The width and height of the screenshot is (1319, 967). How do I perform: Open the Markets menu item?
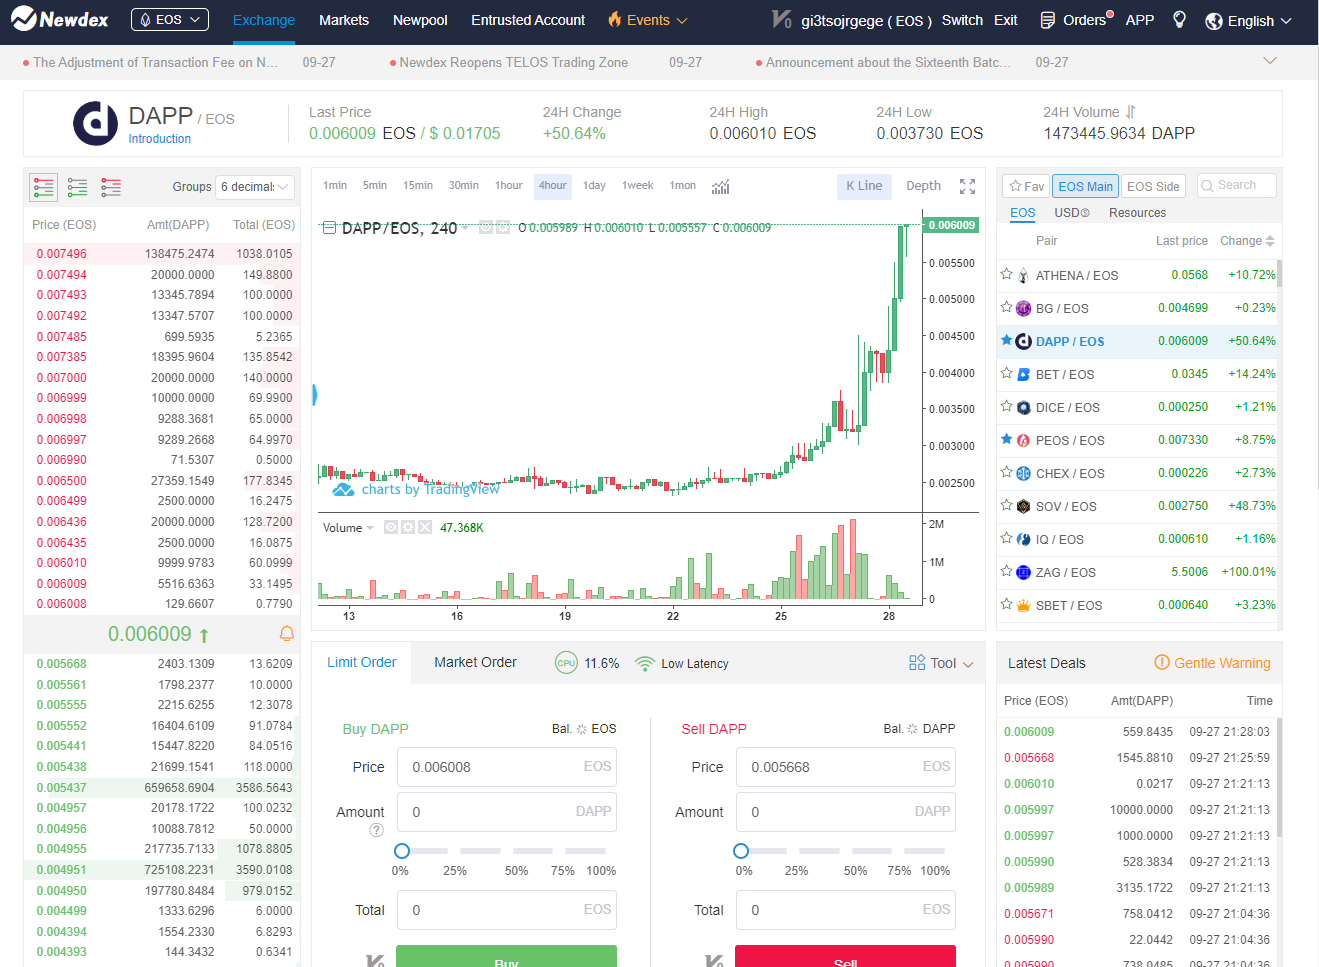click(x=344, y=20)
